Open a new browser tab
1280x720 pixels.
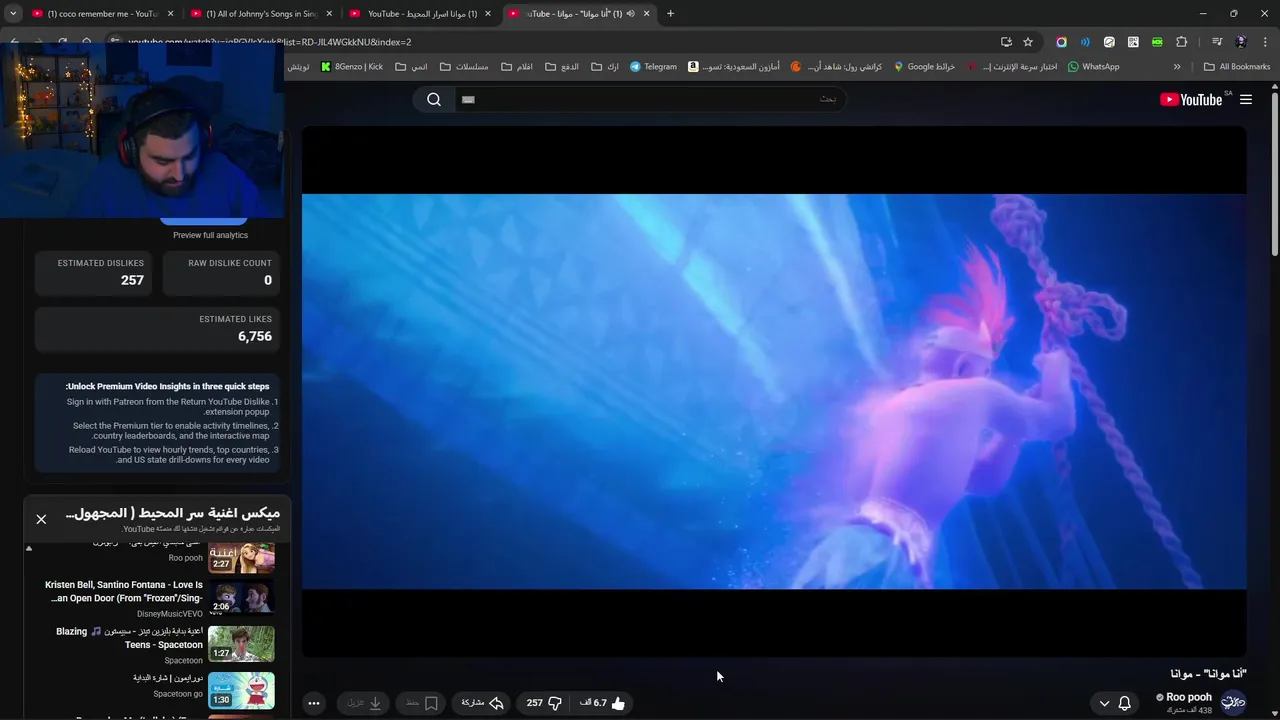click(670, 14)
